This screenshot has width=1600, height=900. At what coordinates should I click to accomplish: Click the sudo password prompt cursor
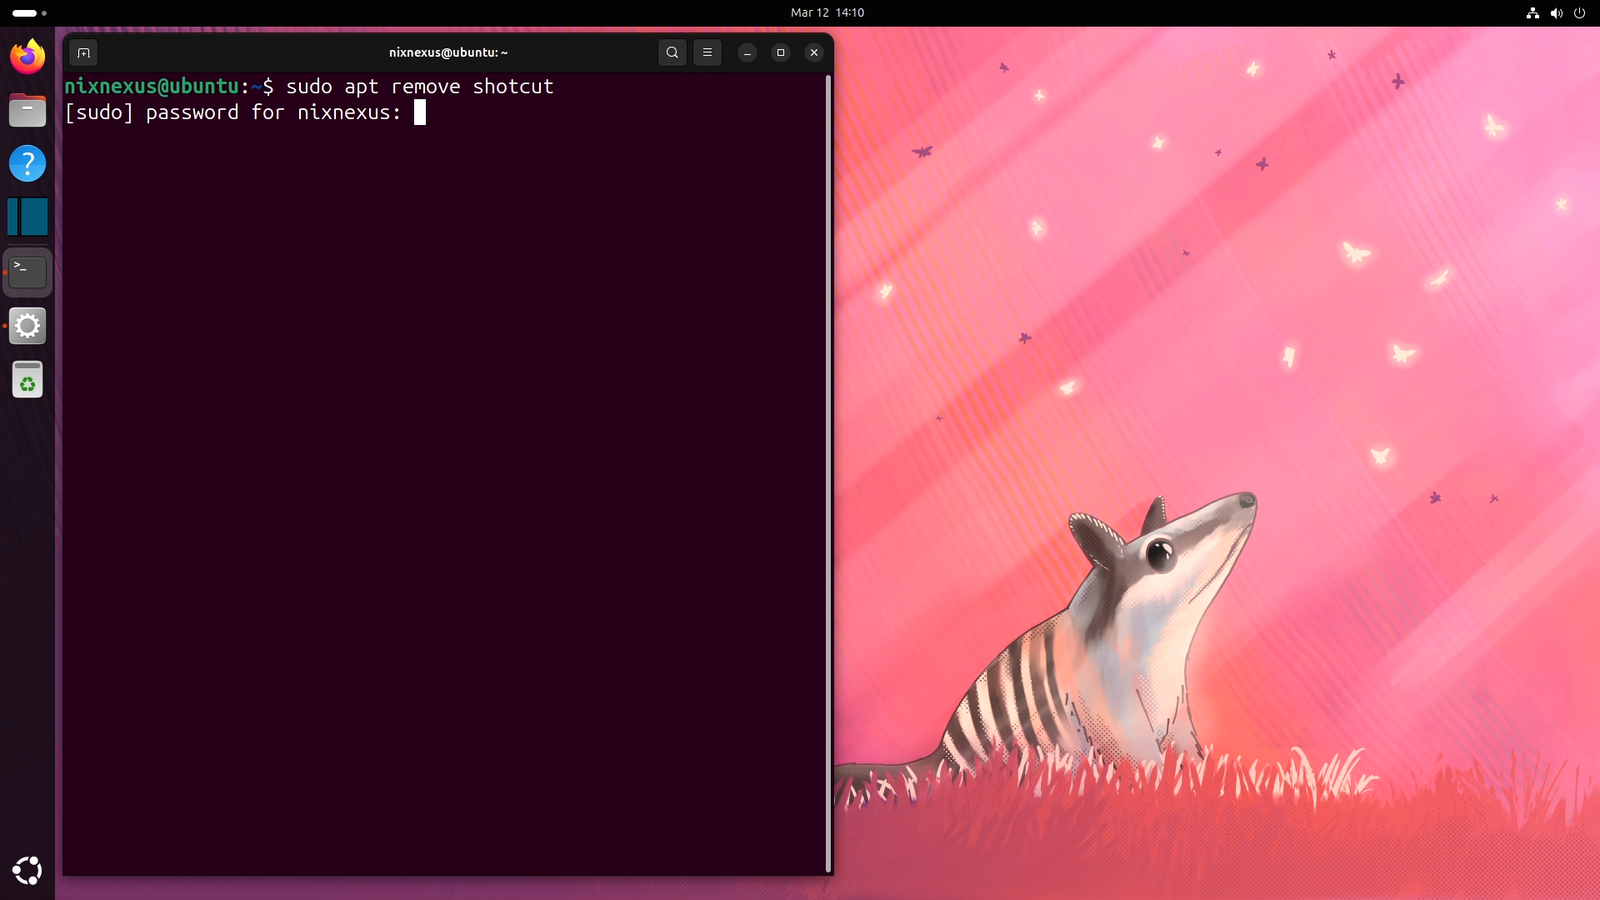coord(419,112)
